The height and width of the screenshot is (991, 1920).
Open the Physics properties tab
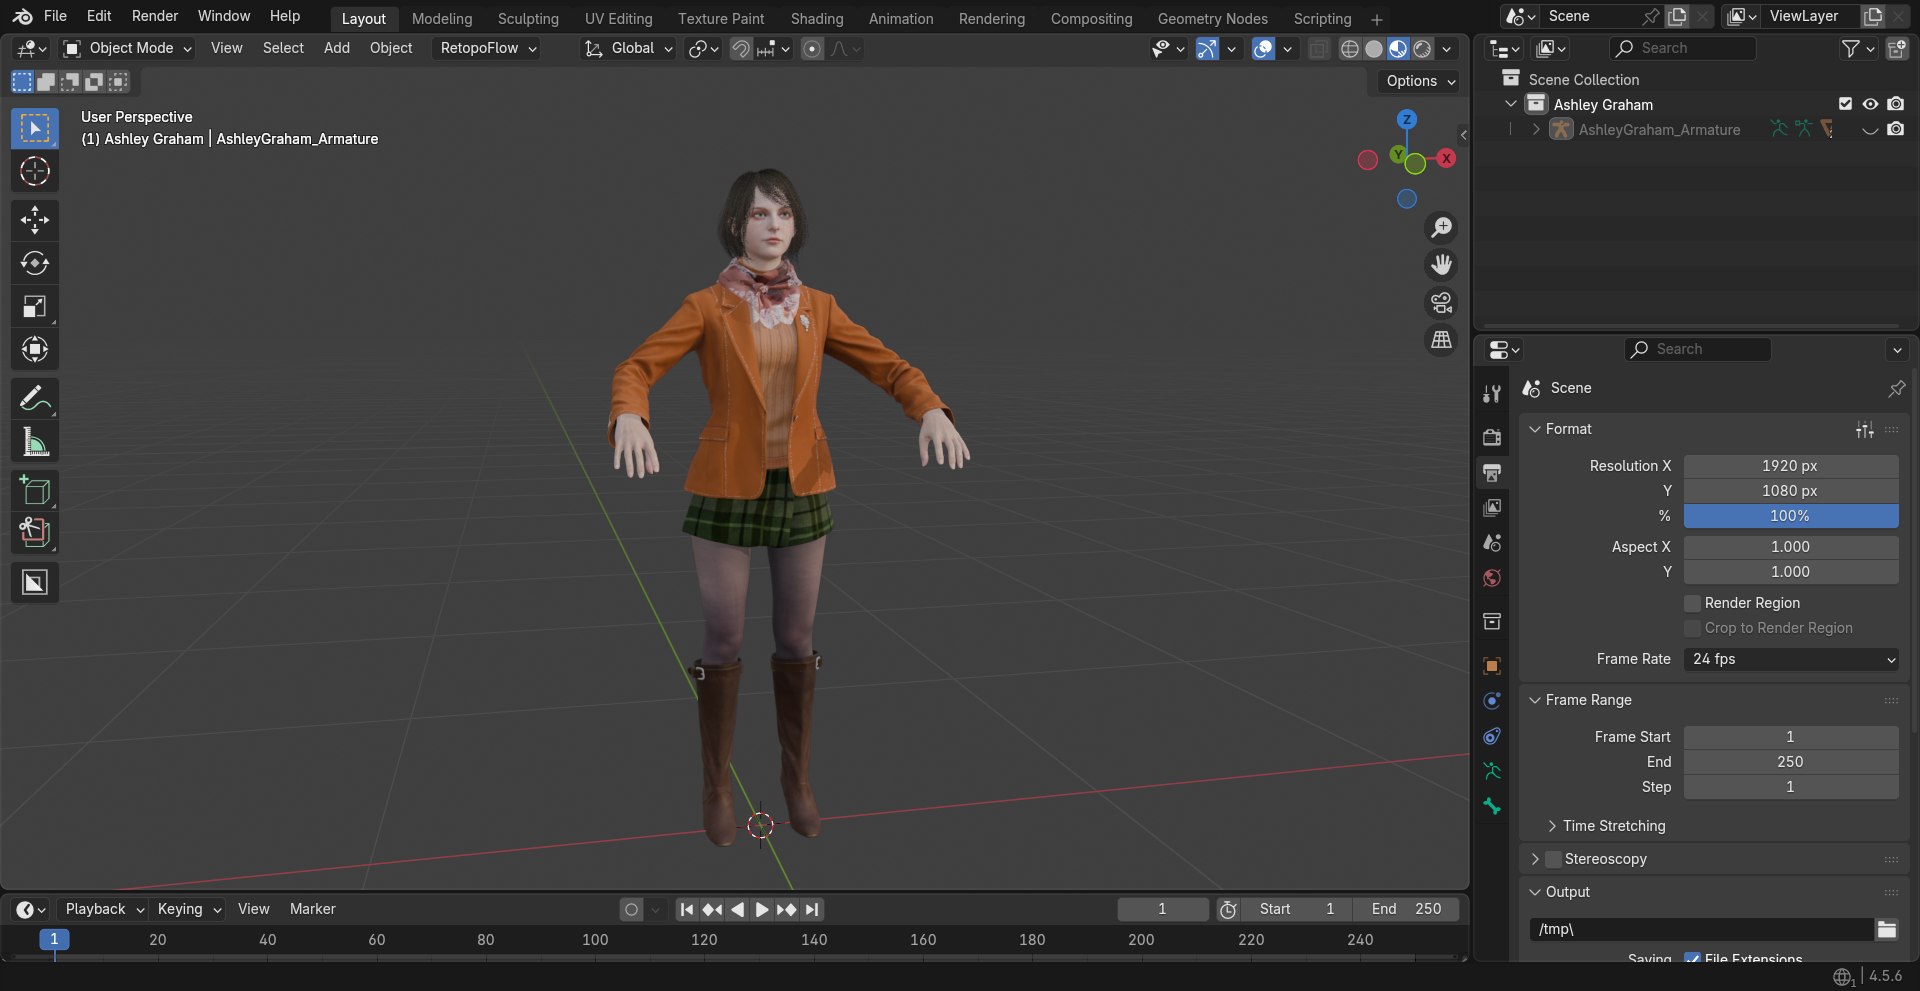click(1492, 701)
